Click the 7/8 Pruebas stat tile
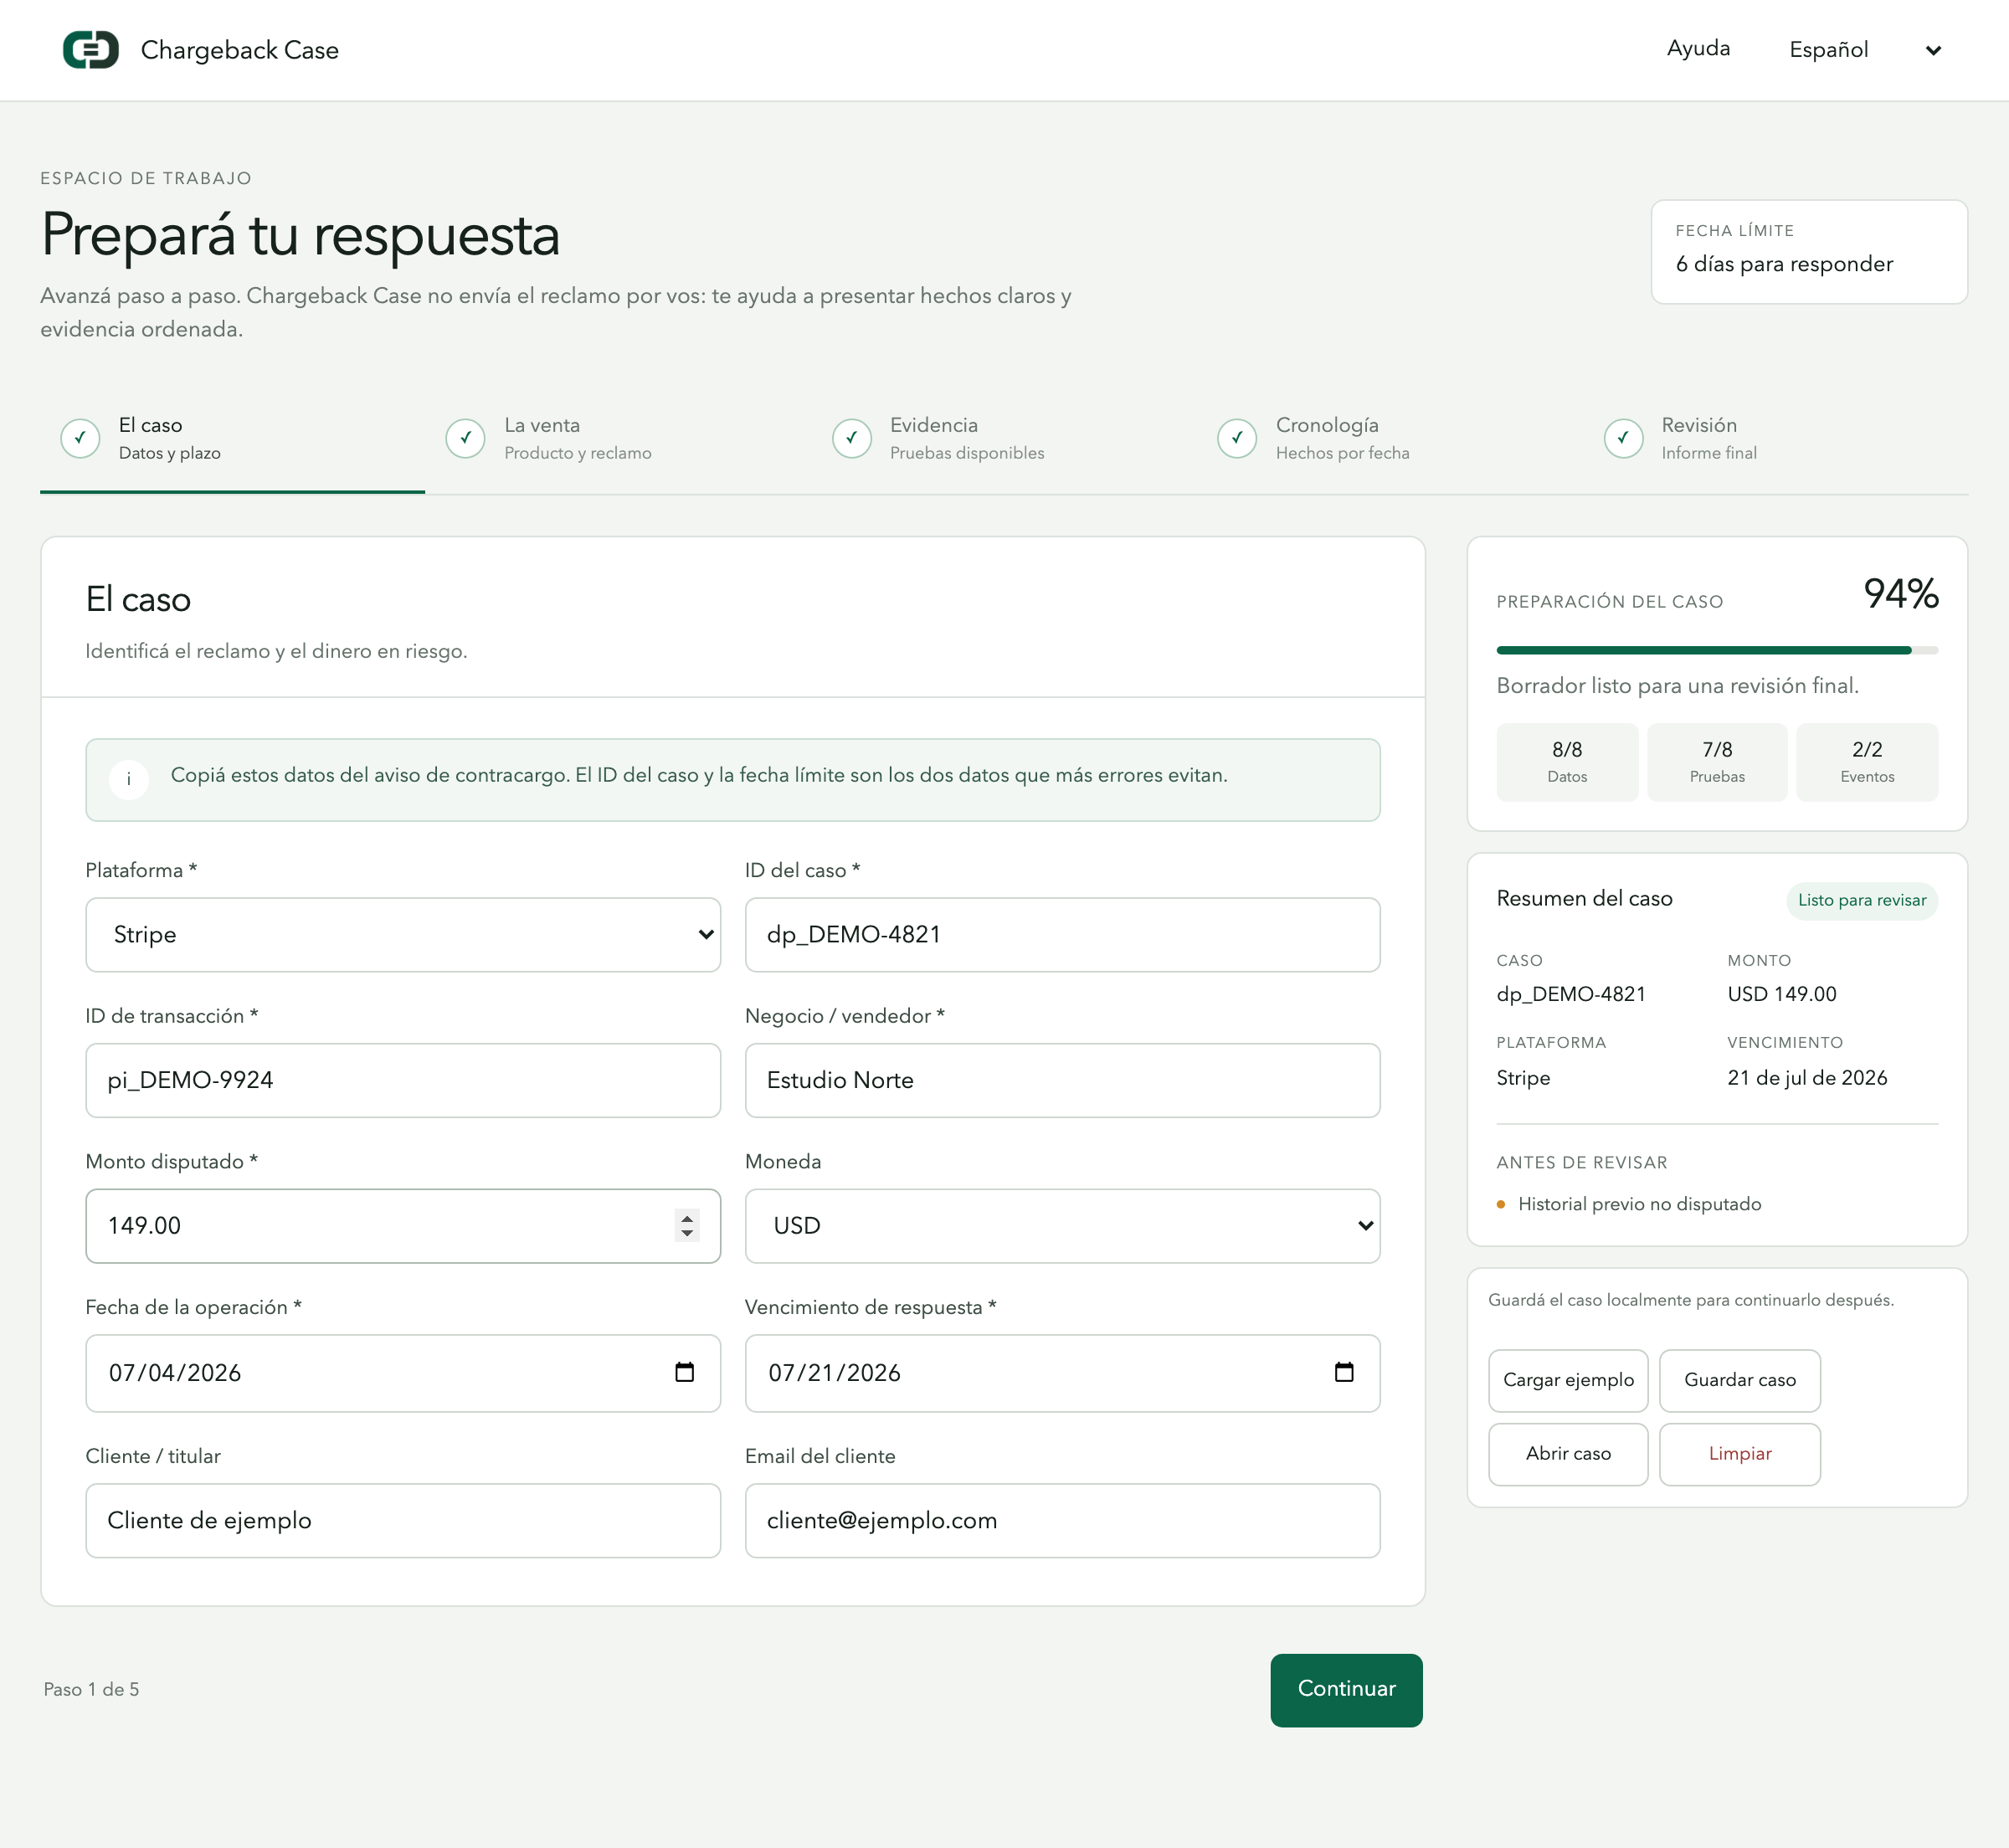 click(1717, 762)
